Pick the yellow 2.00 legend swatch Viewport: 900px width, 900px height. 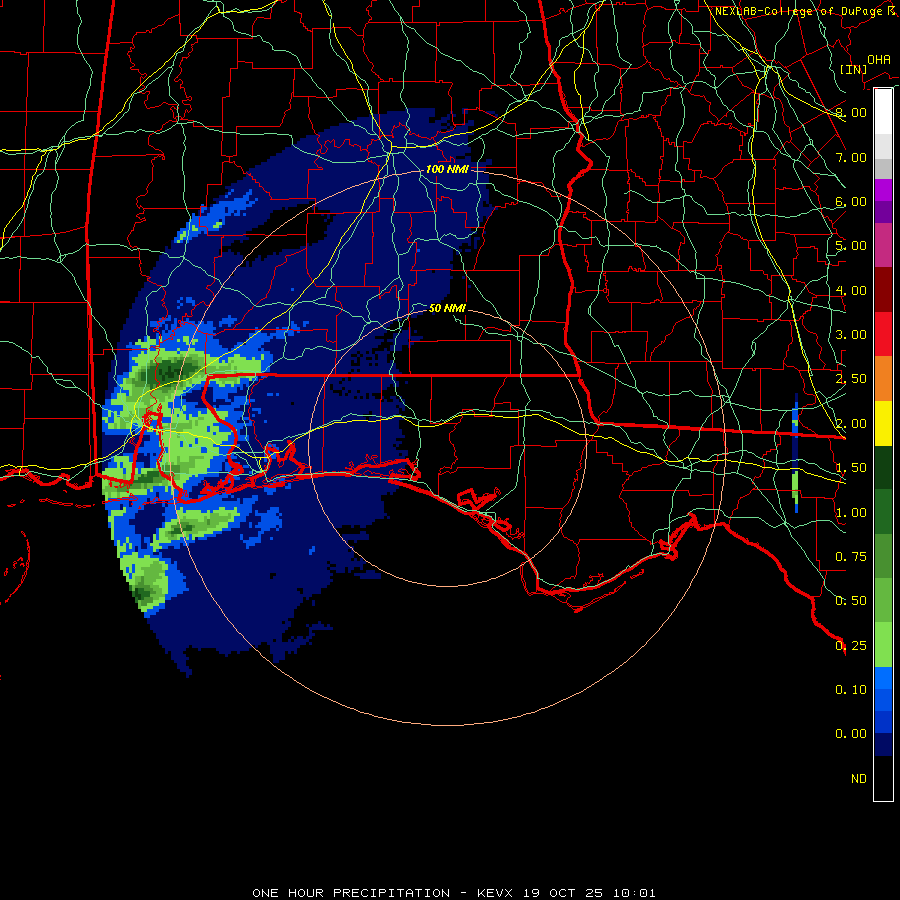tap(883, 423)
